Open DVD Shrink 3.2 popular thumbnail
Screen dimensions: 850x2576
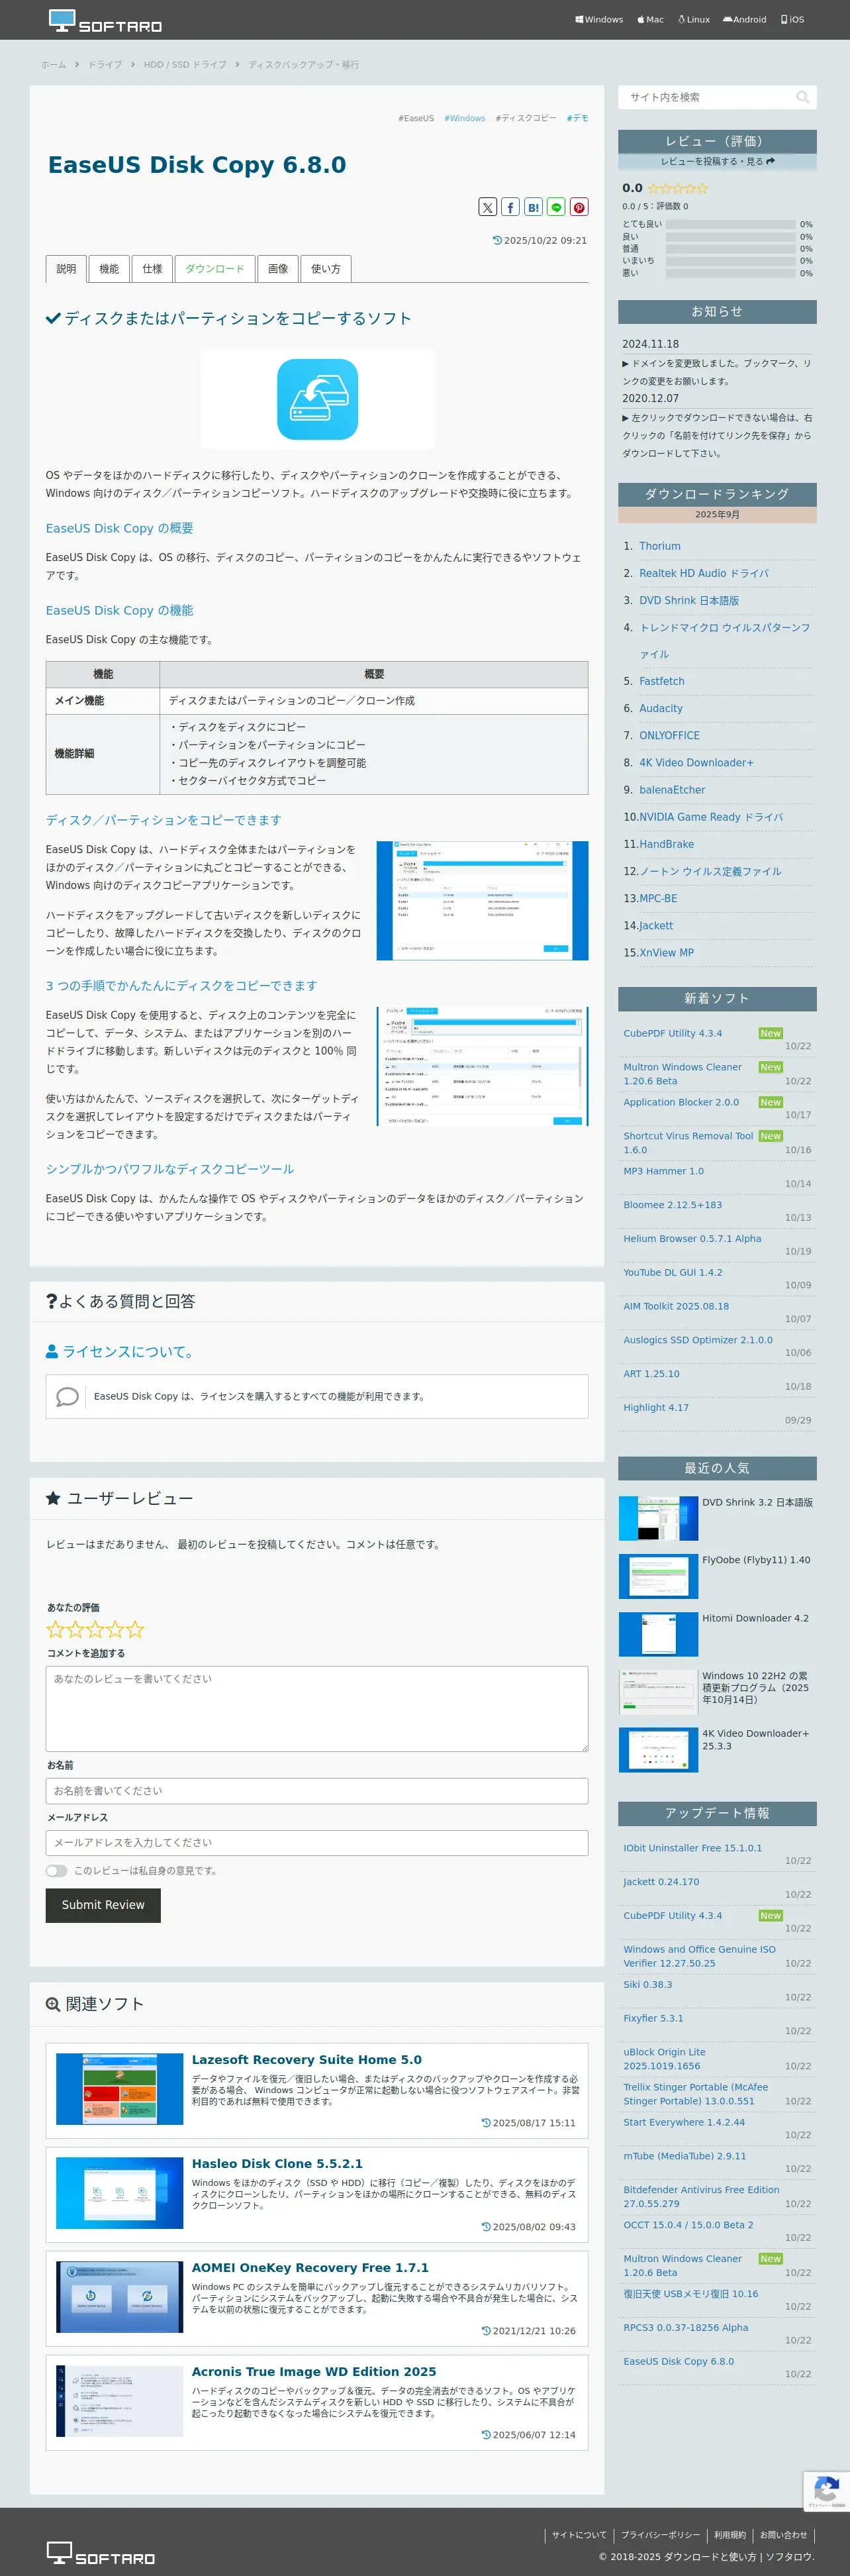(658, 1519)
